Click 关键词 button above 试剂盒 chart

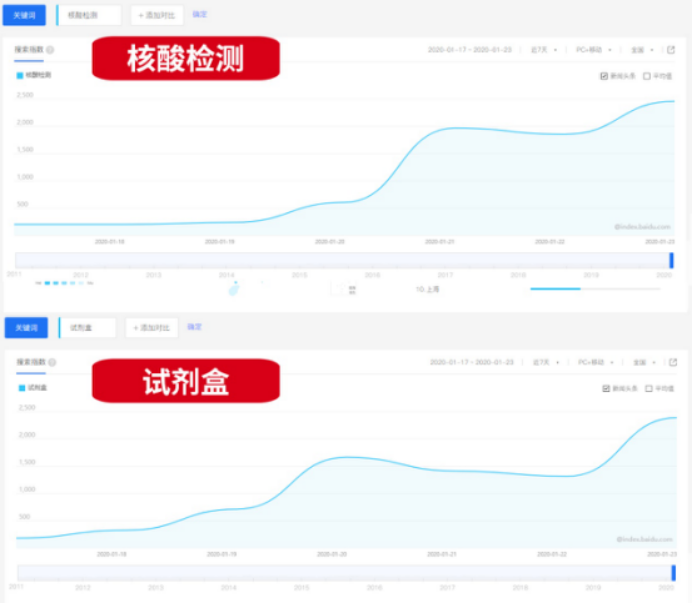click(26, 328)
